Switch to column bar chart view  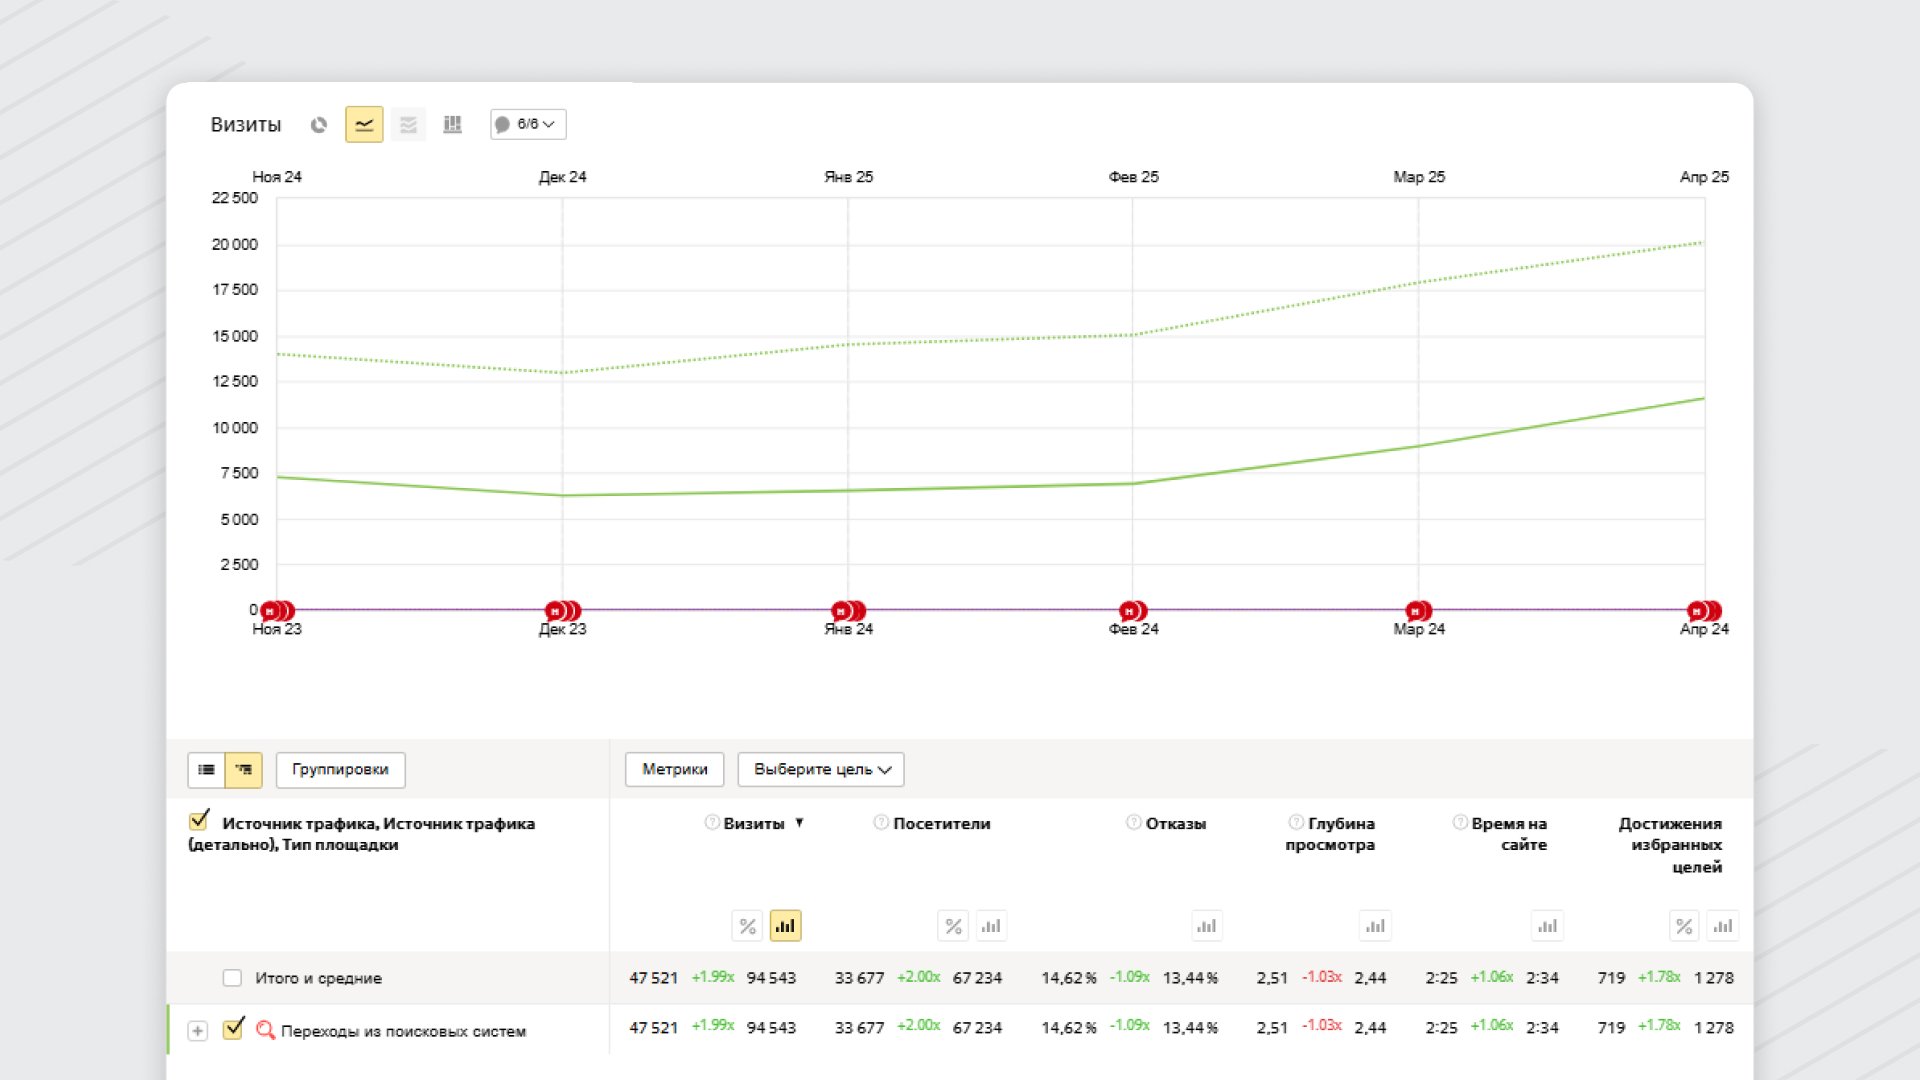[452, 125]
